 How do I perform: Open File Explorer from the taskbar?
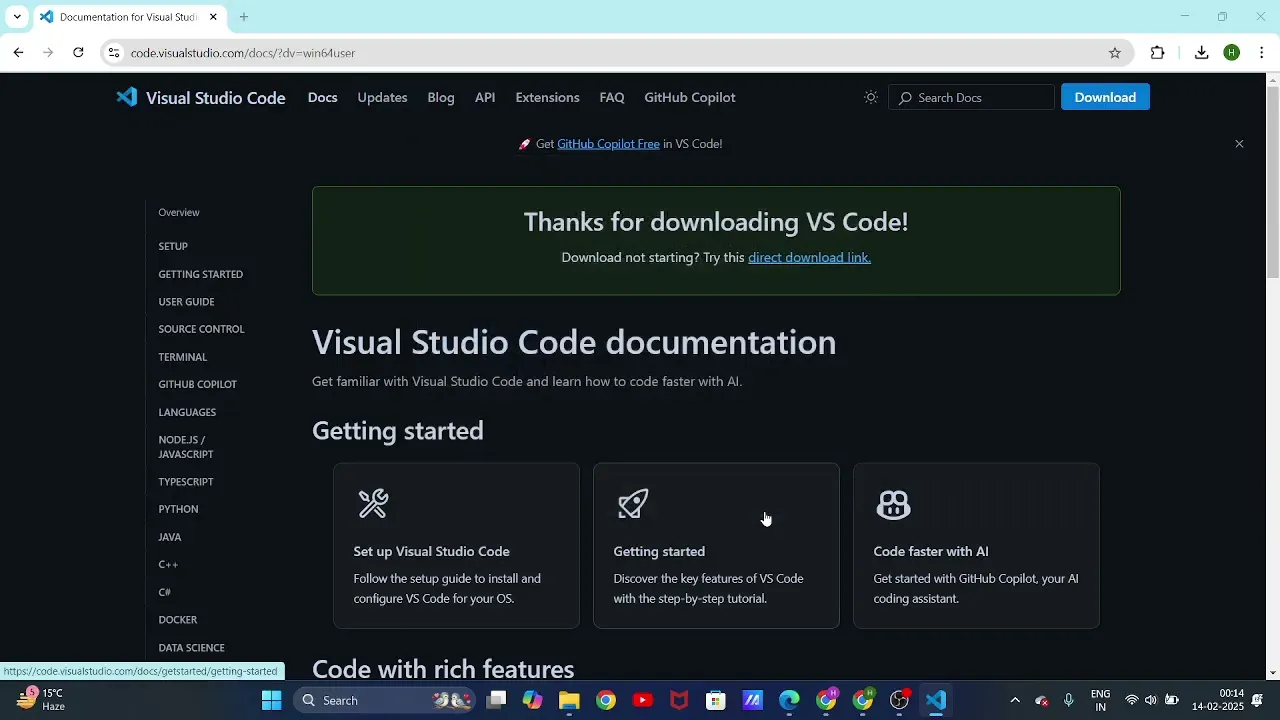(x=569, y=700)
